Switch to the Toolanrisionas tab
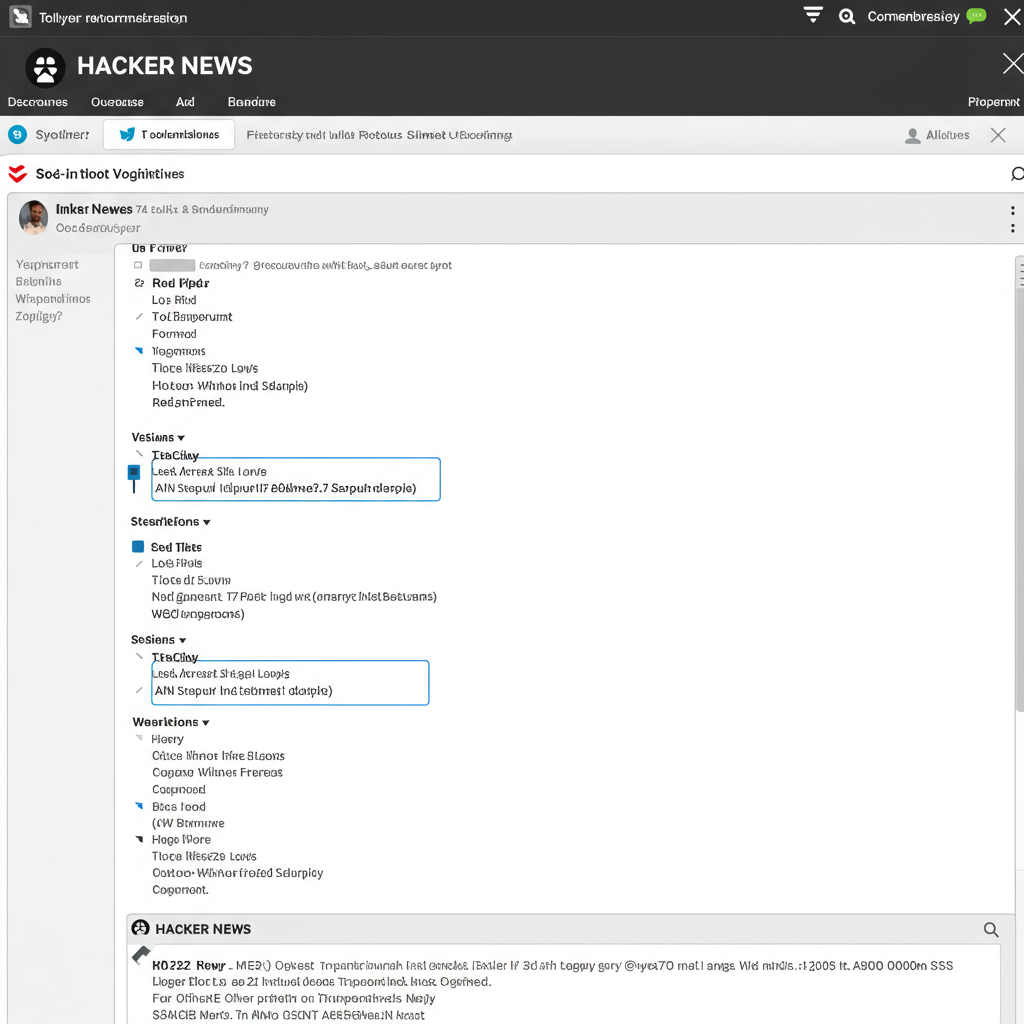 tap(169, 135)
